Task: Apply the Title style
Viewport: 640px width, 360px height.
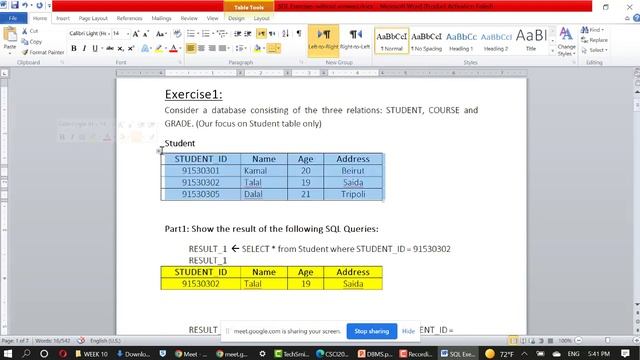Action: (531, 40)
